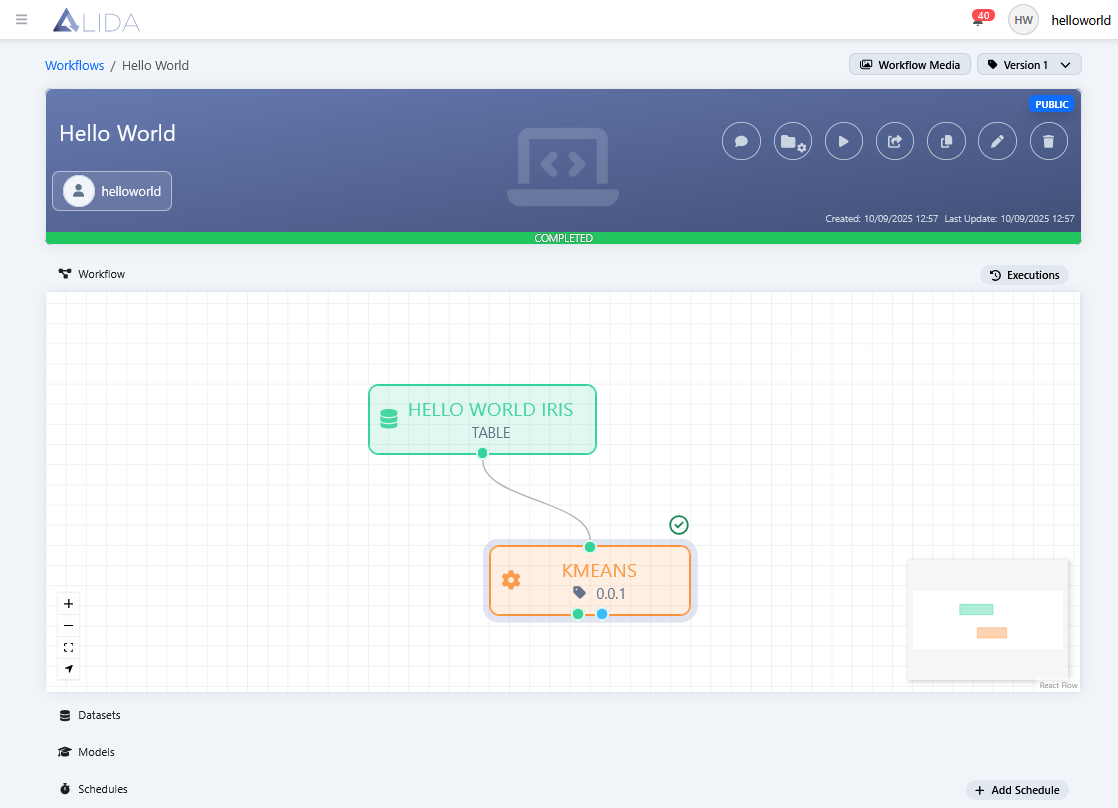The width and height of the screenshot is (1118, 808).
Task: Expand the Workflow section header
Action: click(92, 274)
